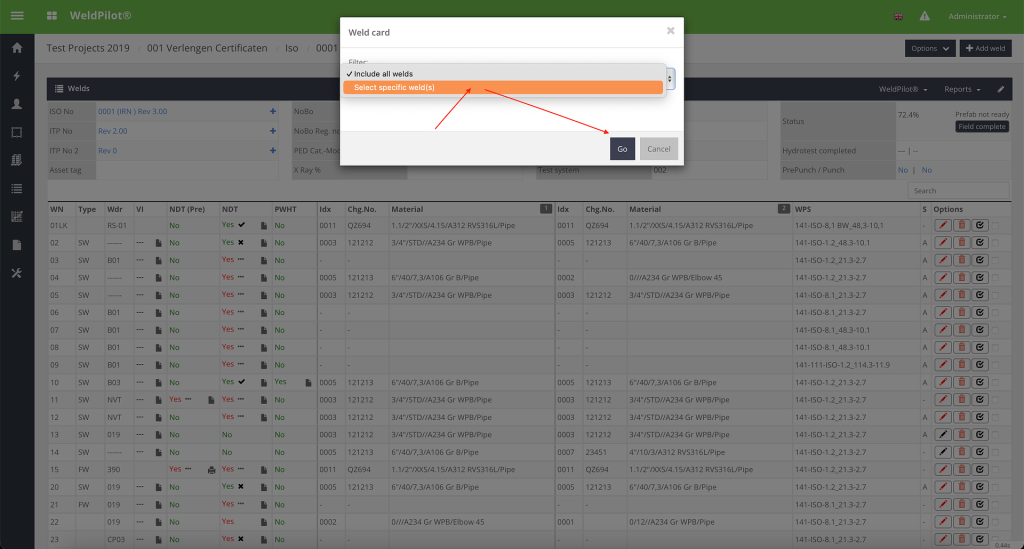Screen dimensions: 1024x549
Task: Open the Administrator account dropdown
Action: click(977, 17)
